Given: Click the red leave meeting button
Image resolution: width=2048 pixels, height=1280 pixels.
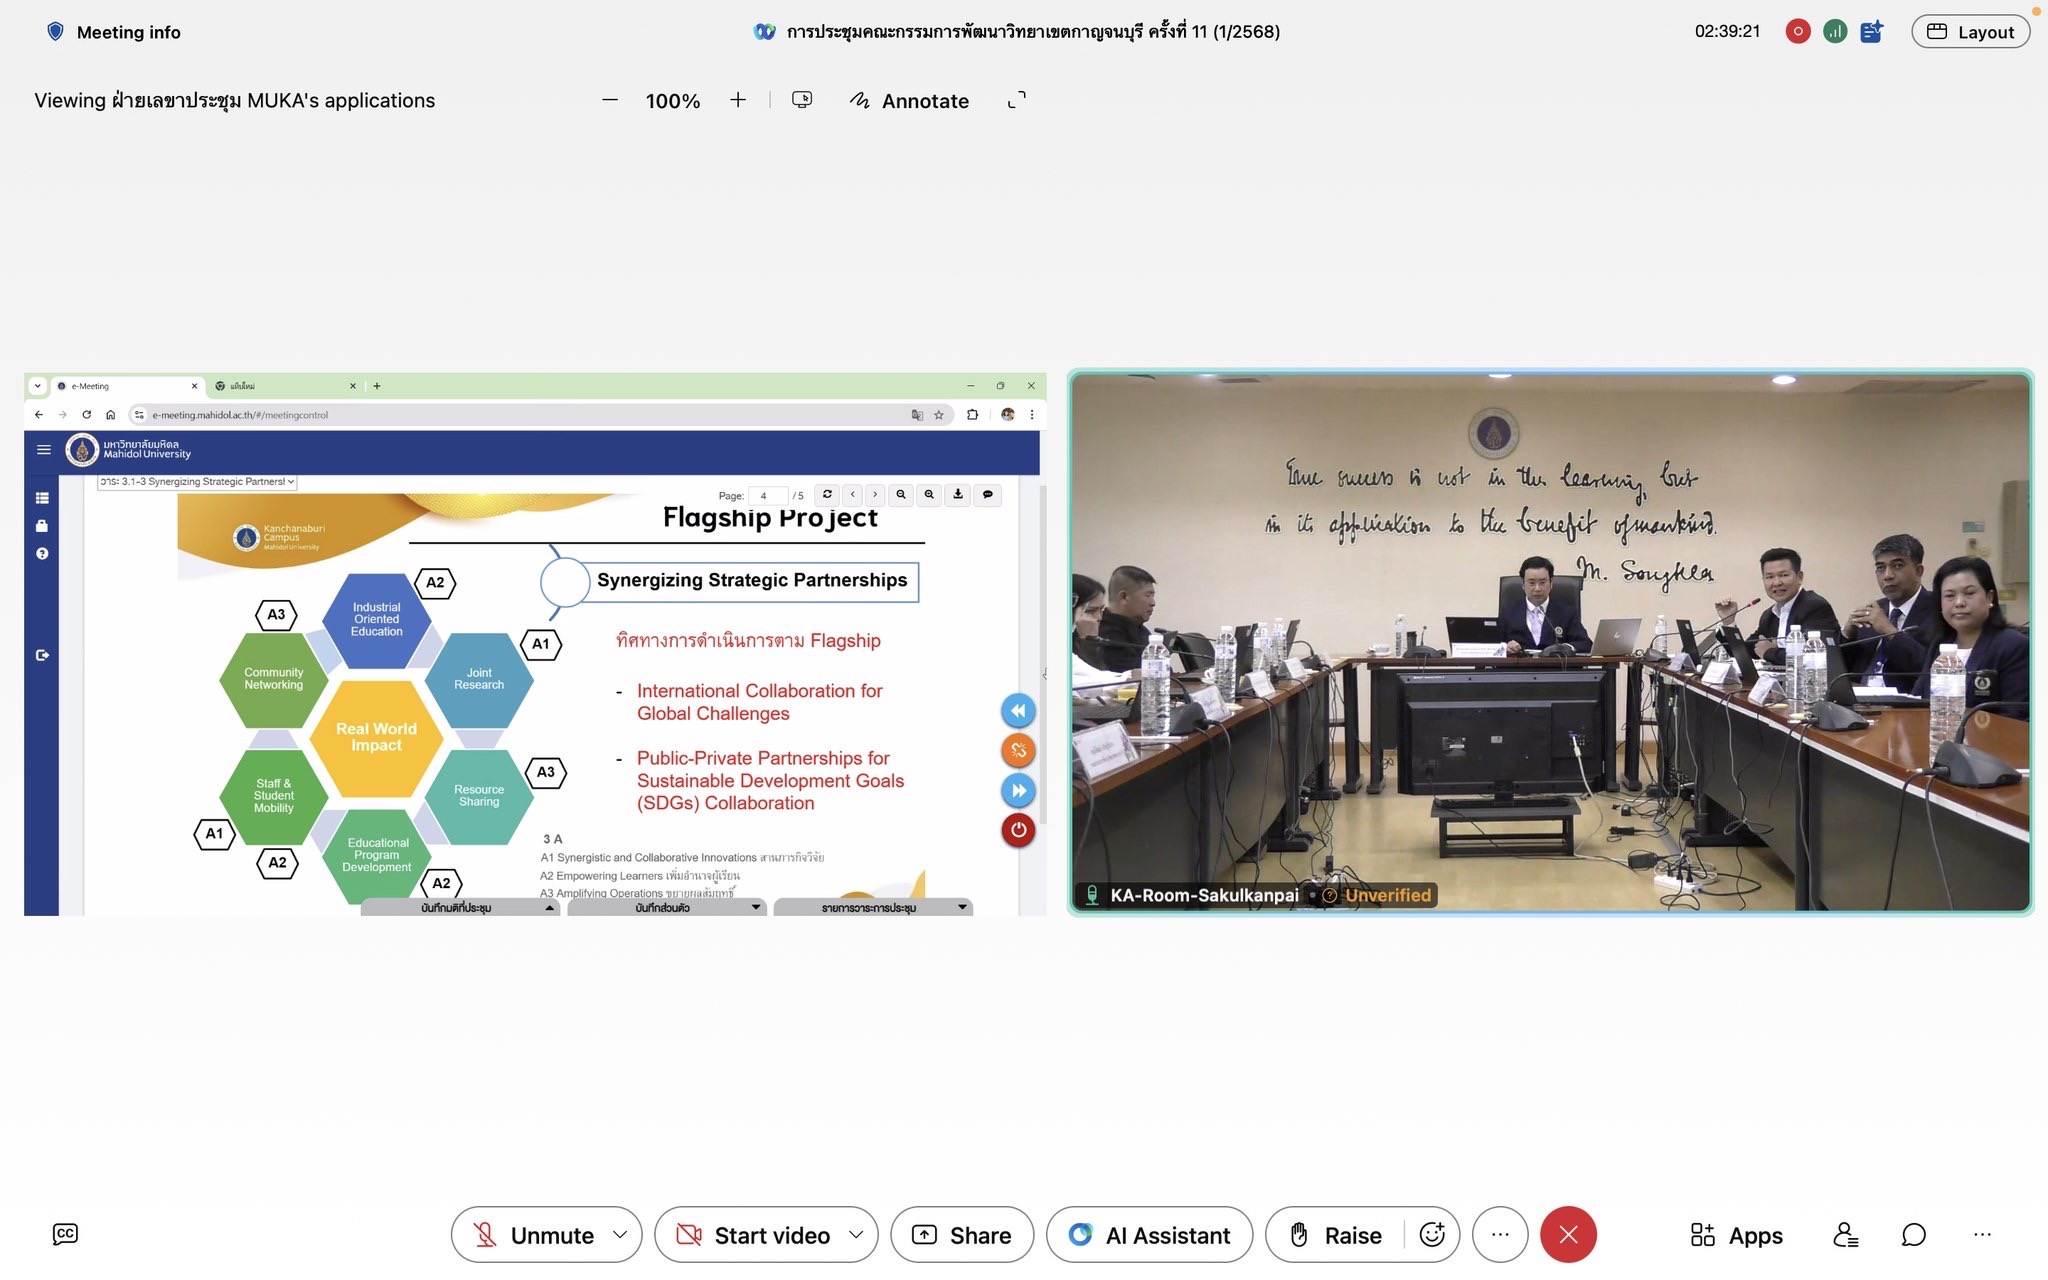Looking at the screenshot, I should [x=1567, y=1235].
